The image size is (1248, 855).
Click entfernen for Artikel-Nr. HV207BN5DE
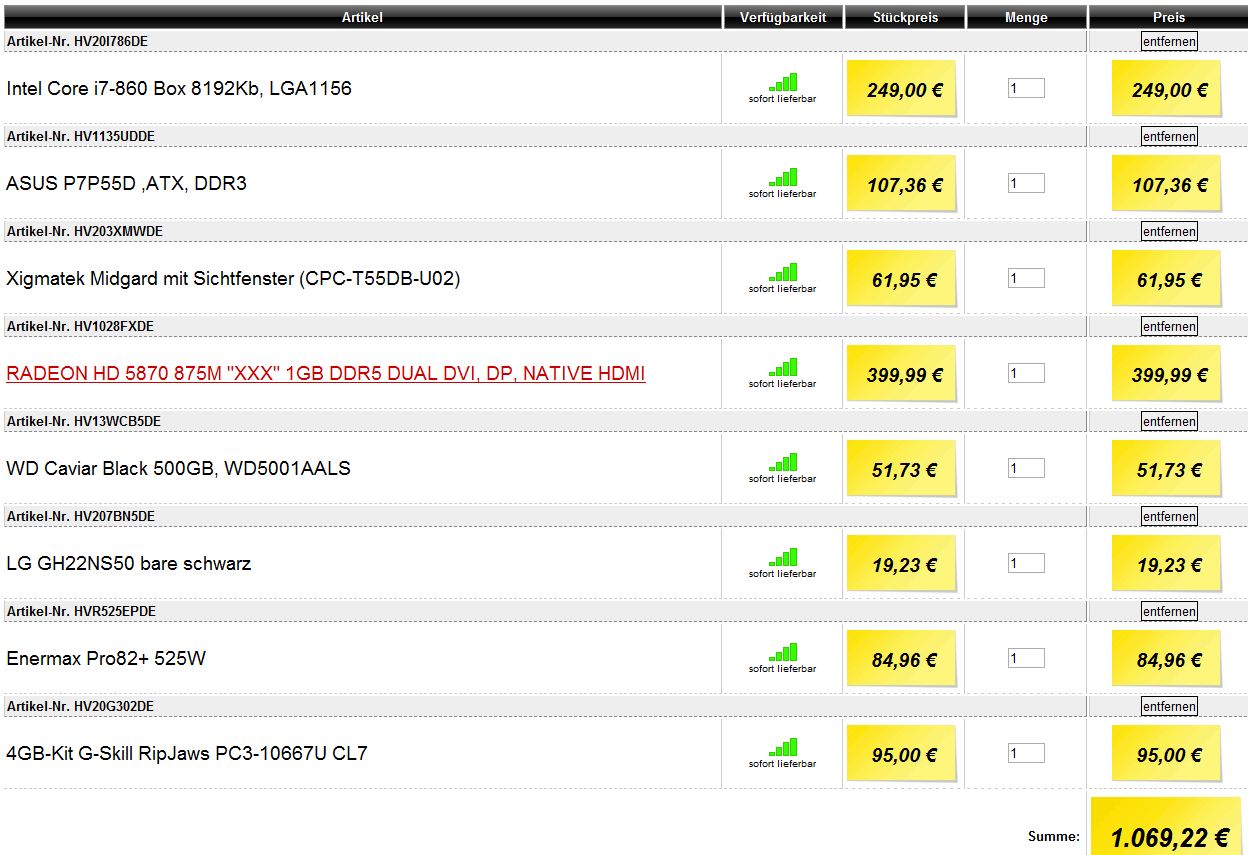[1169, 516]
